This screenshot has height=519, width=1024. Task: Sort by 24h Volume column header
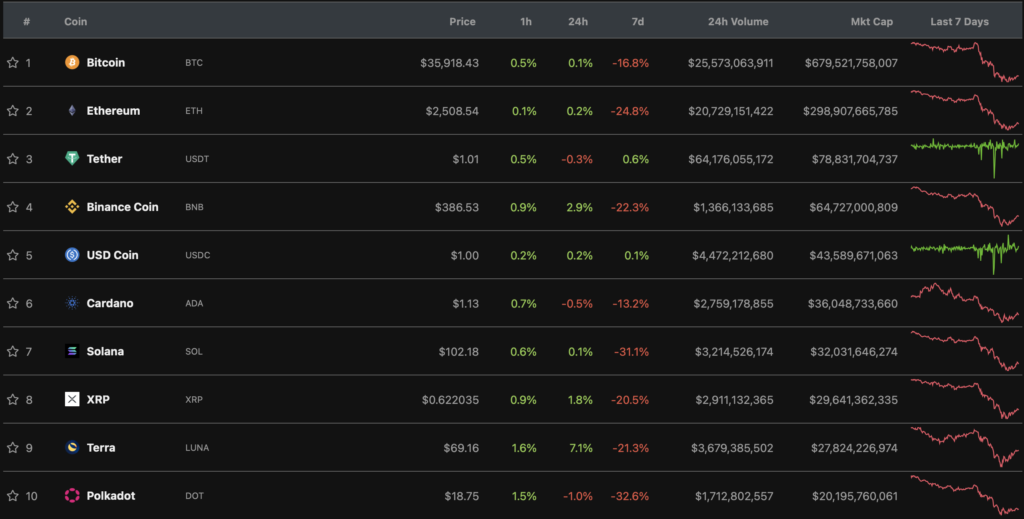tap(738, 21)
